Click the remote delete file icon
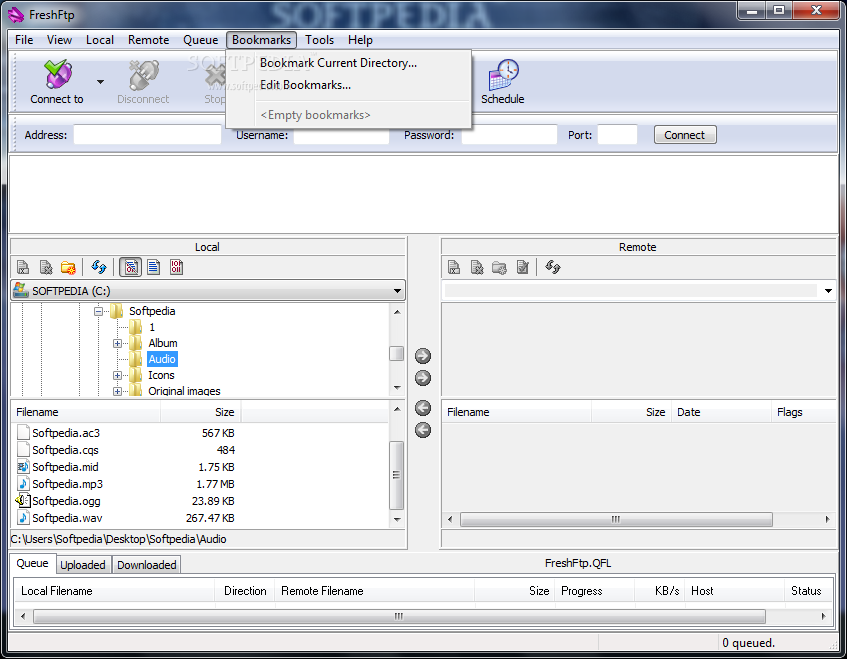 point(477,267)
